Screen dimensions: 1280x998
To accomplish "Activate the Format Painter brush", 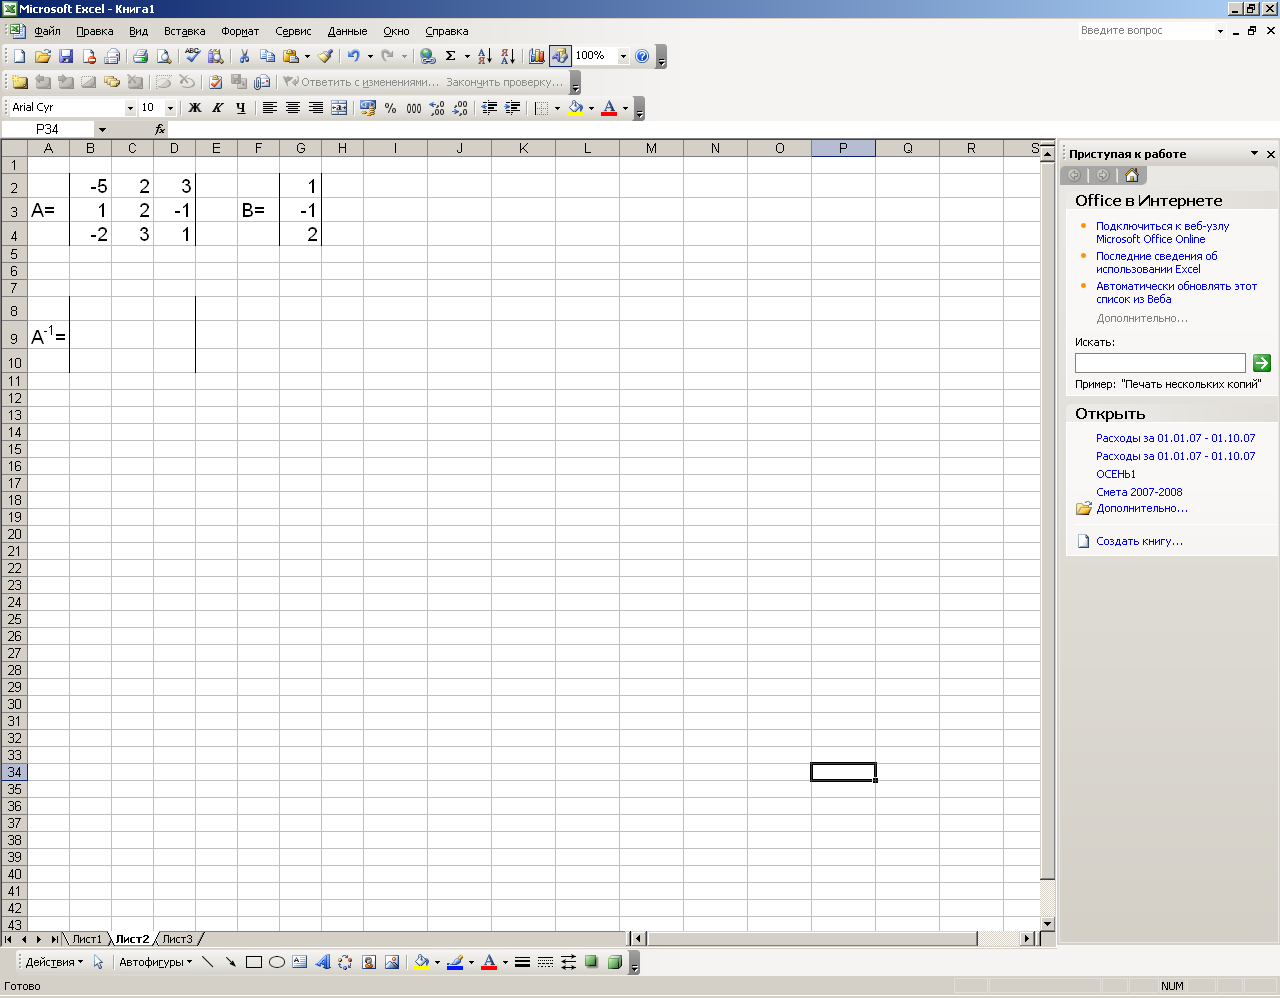I will (x=325, y=56).
